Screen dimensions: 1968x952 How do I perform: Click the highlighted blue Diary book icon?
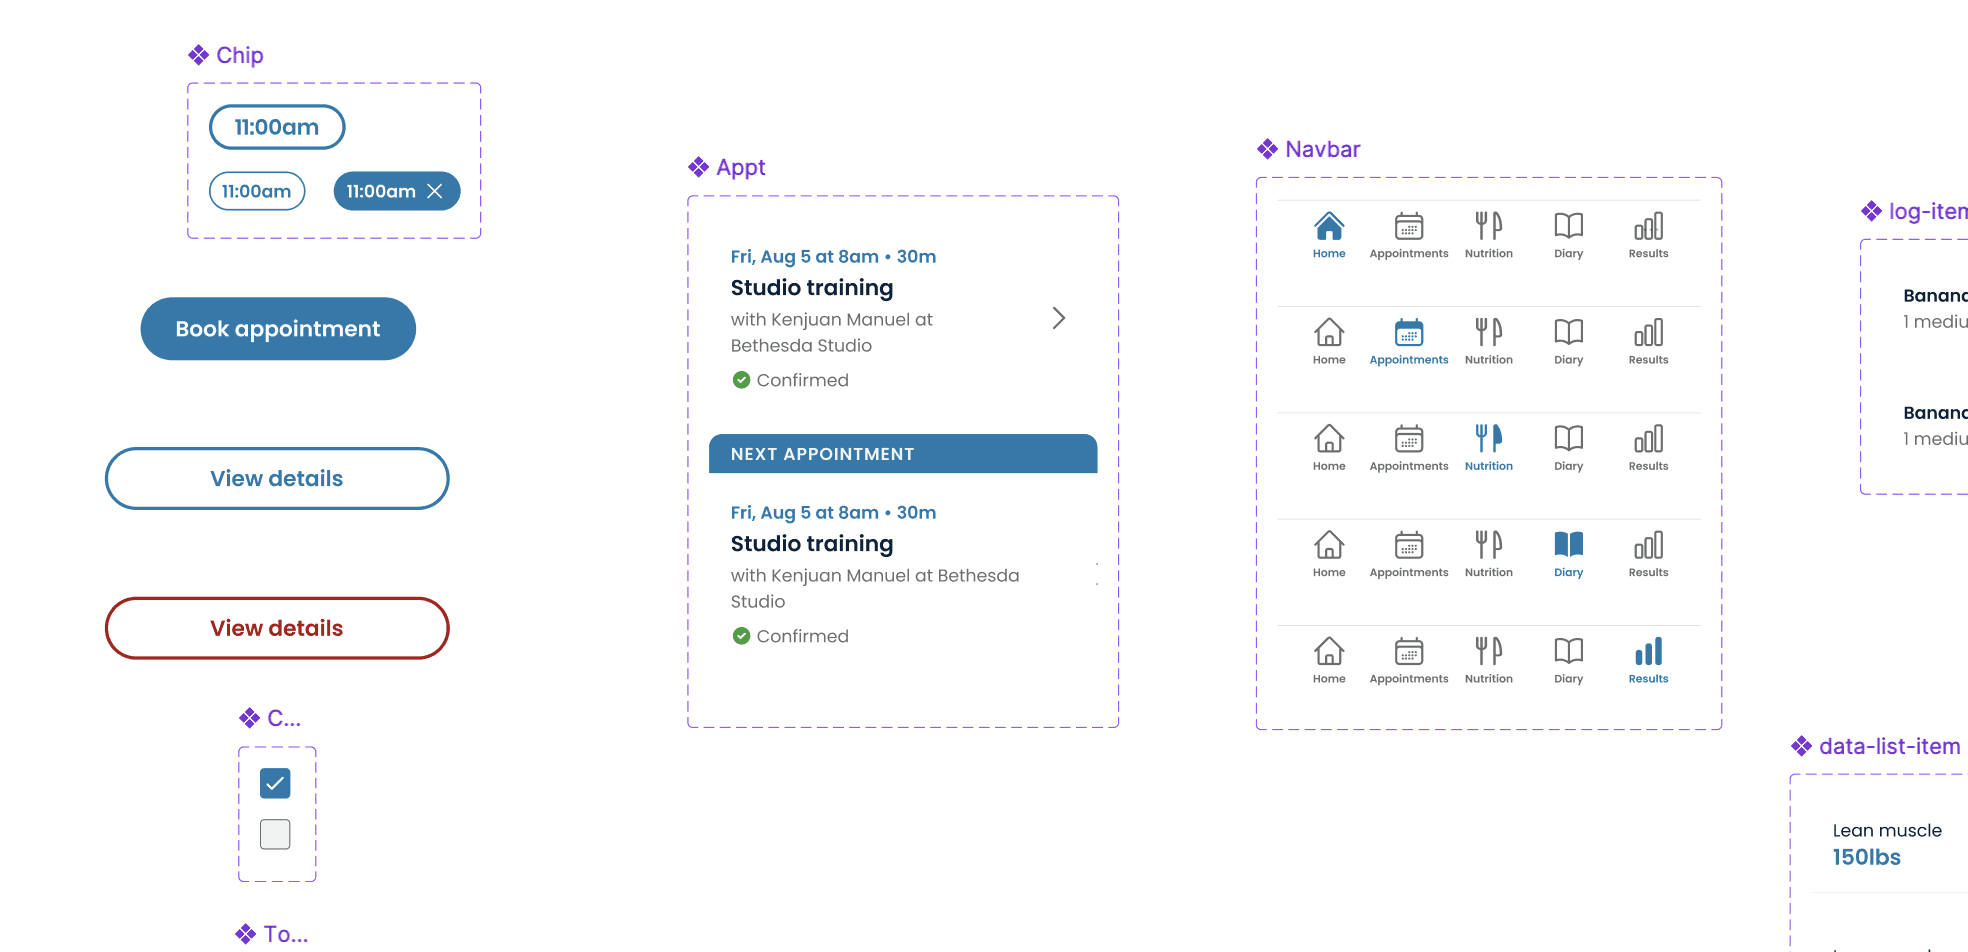click(1569, 544)
